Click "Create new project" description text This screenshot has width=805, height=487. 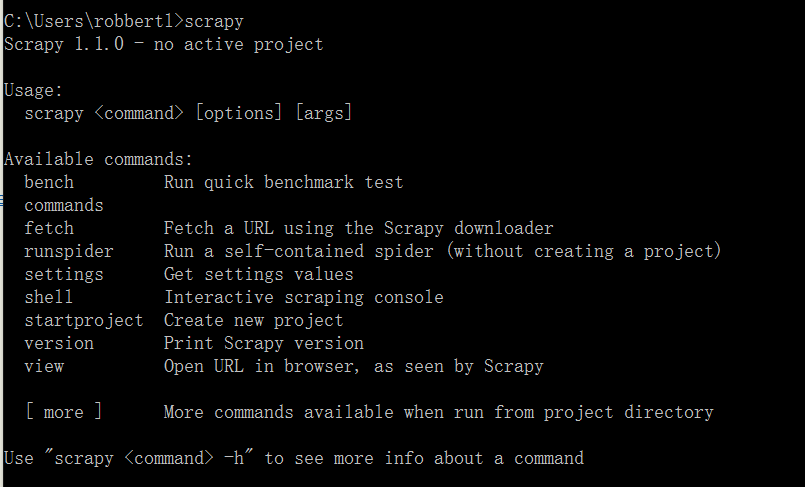click(254, 320)
